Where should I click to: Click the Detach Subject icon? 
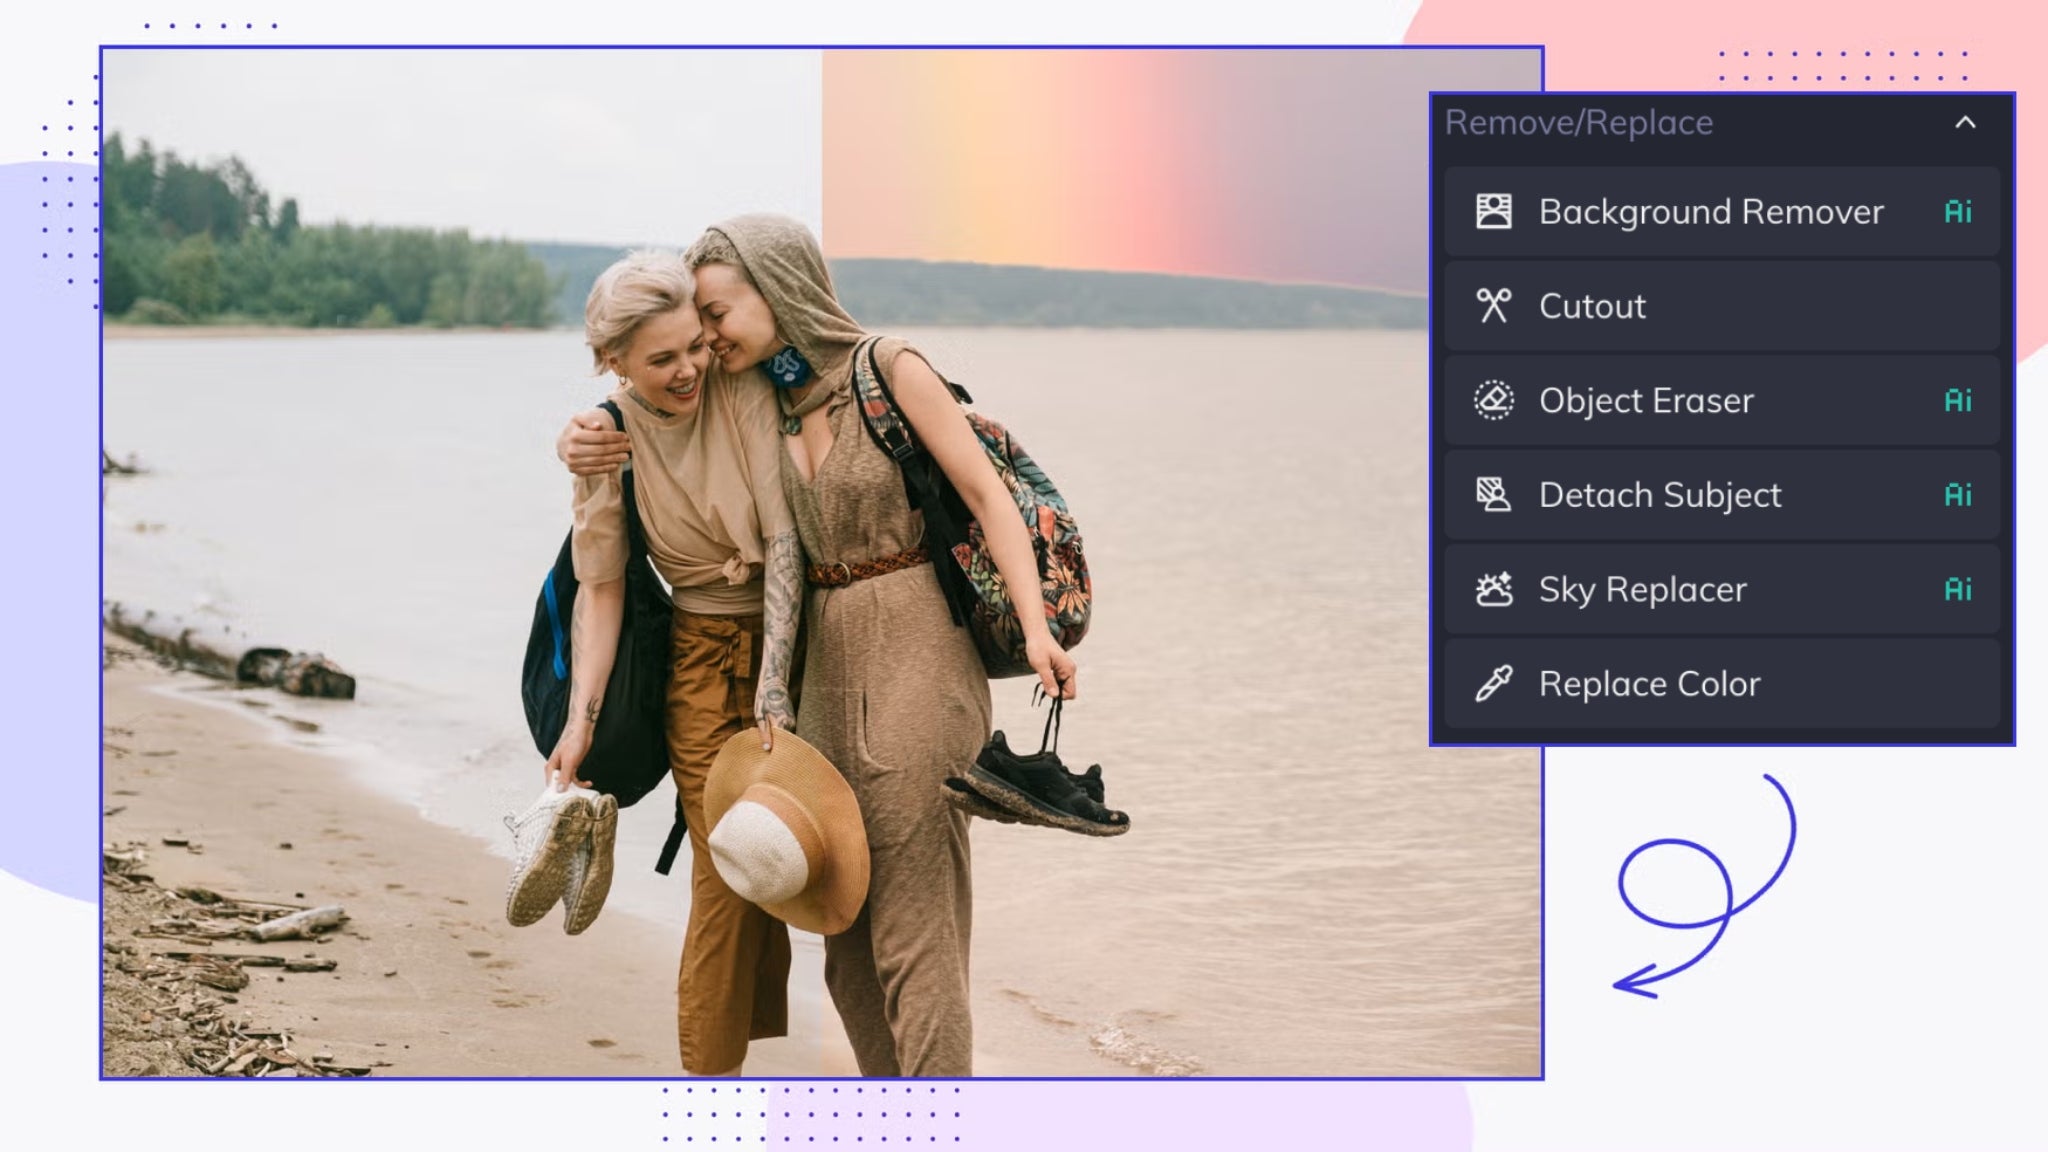(x=1493, y=494)
